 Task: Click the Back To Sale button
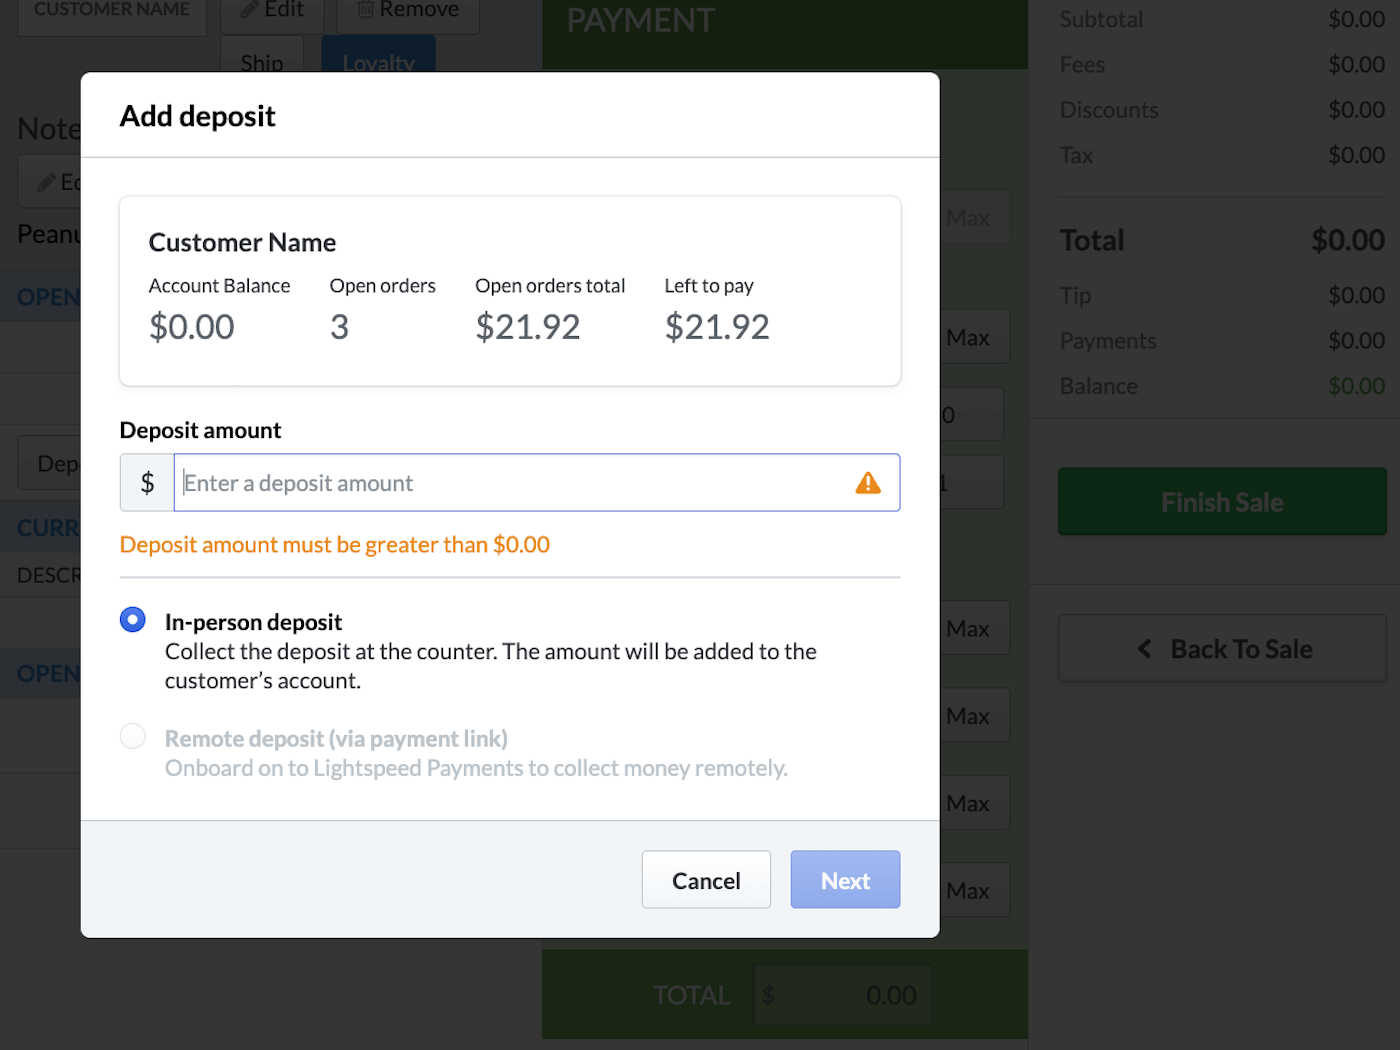[x=1221, y=648]
